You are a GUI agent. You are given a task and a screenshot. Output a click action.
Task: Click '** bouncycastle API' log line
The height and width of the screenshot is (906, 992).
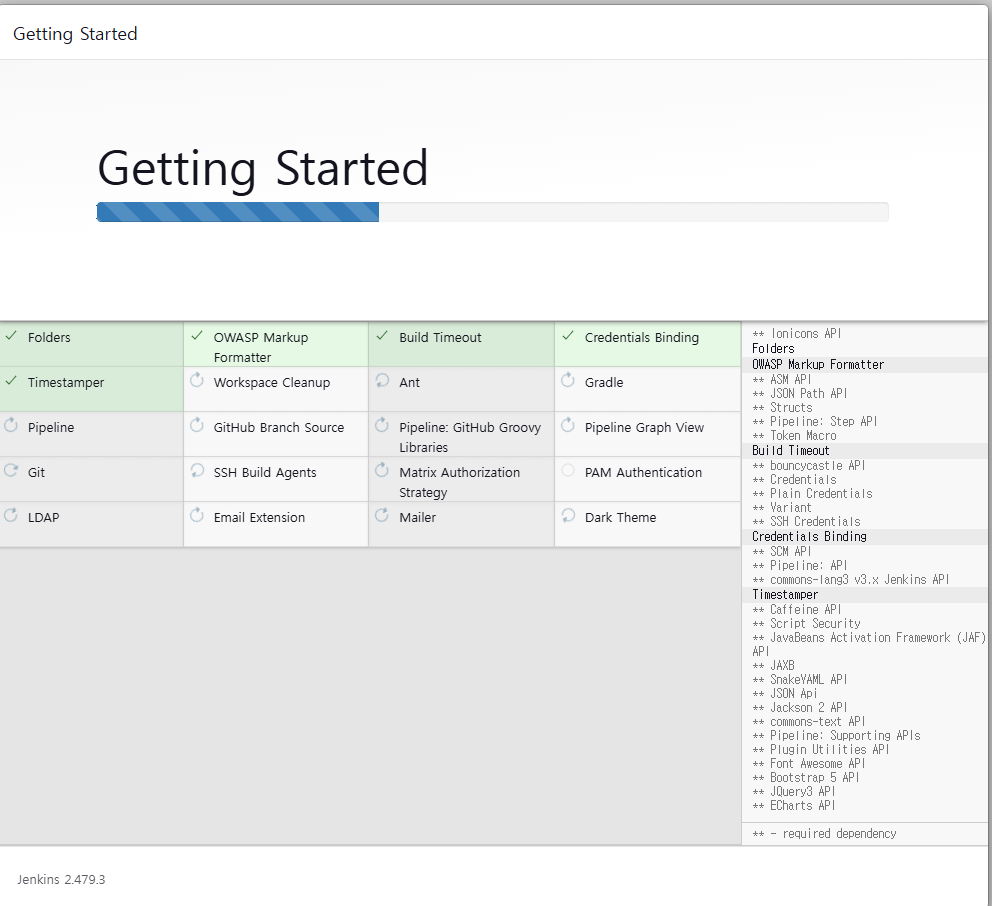[x=809, y=466]
